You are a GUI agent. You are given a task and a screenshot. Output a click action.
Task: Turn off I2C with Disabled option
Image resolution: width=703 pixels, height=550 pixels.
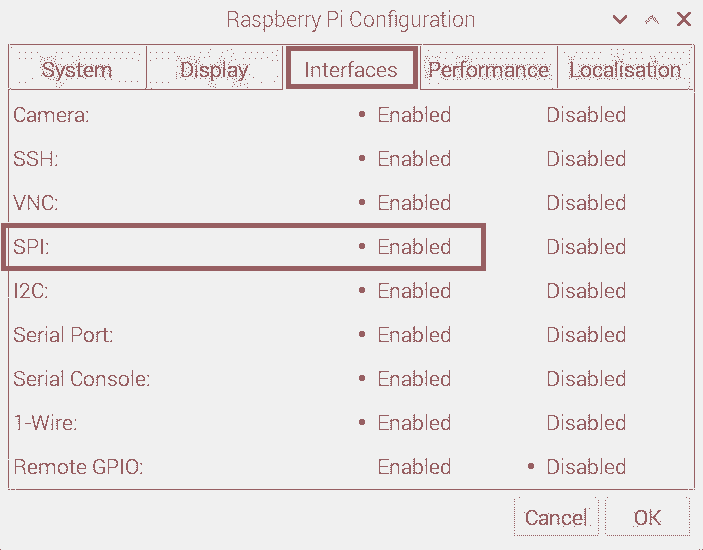[x=585, y=291]
